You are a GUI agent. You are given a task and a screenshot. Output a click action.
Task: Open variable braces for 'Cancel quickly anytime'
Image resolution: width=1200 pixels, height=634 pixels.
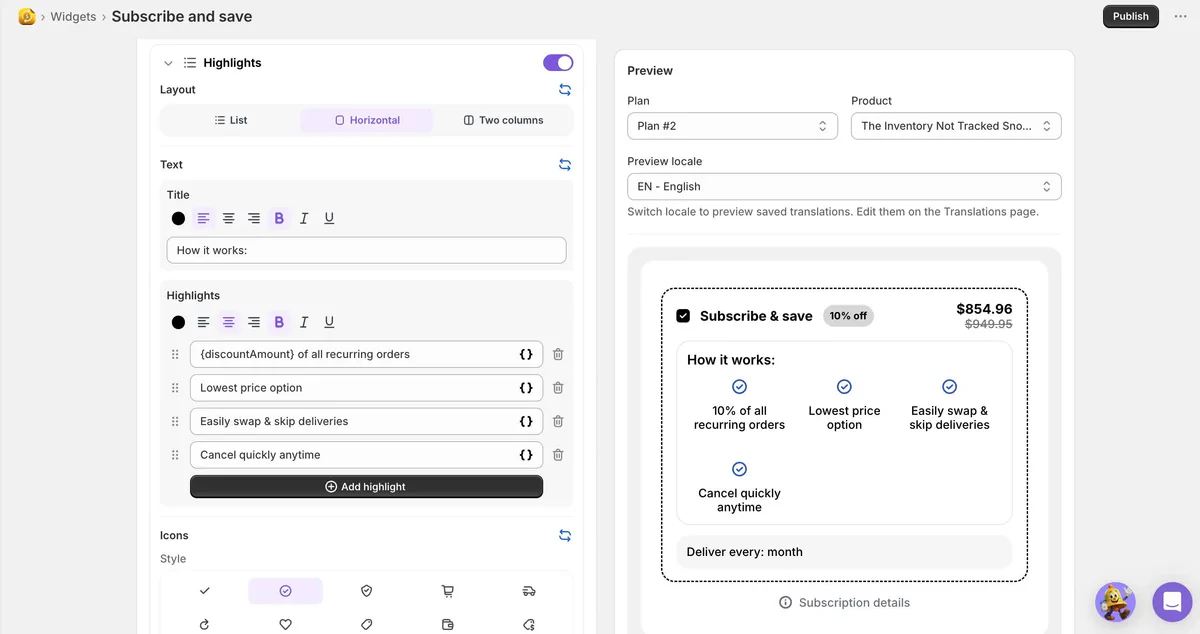pos(526,455)
